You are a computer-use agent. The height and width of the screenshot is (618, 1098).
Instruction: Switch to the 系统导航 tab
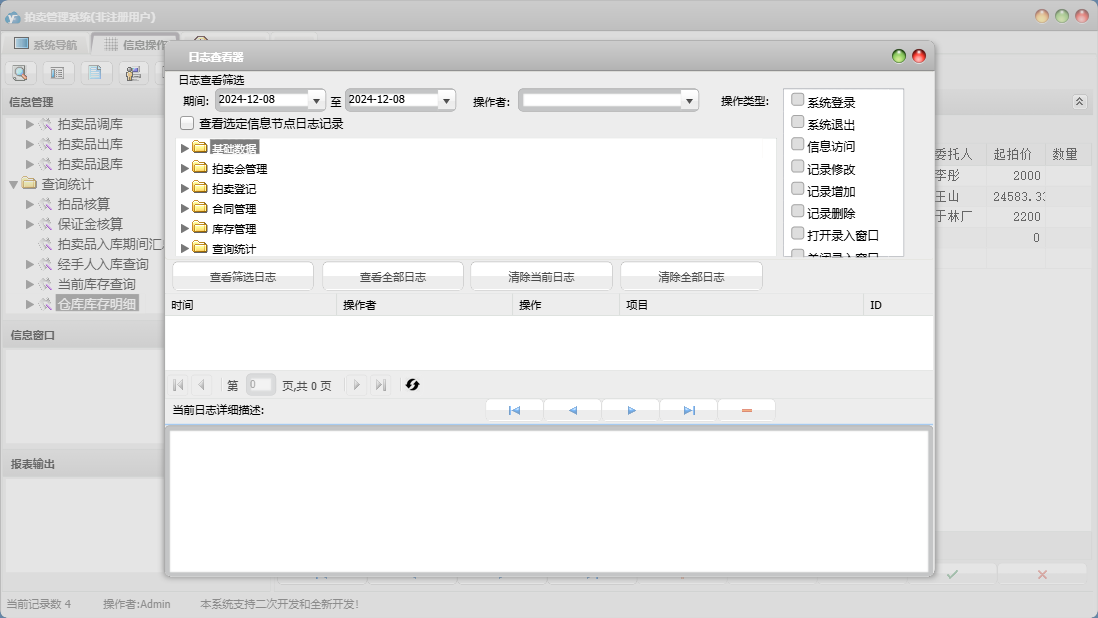46,44
